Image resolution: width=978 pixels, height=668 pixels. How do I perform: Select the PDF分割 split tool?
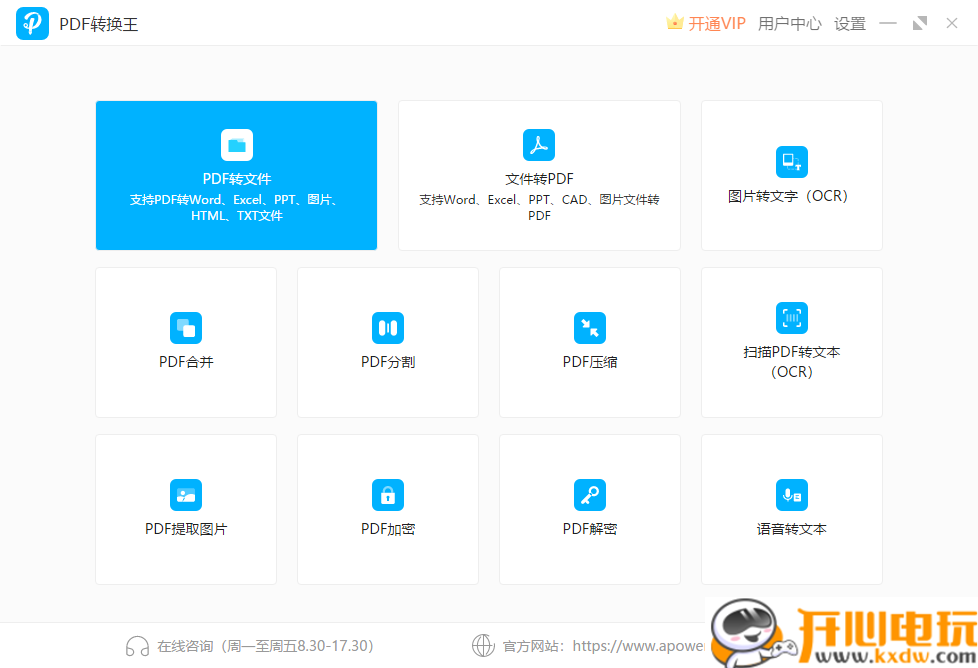point(387,342)
